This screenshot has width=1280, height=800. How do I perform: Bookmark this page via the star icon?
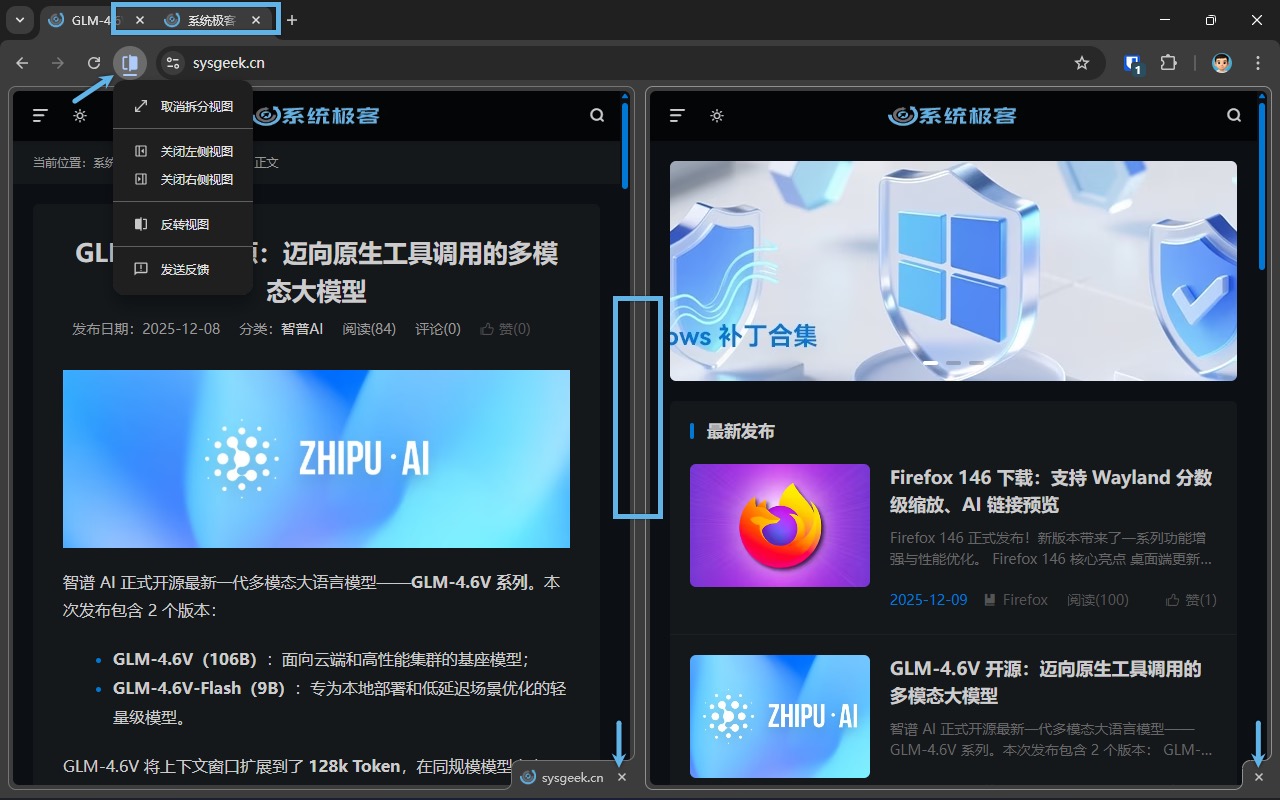pyautogui.click(x=1082, y=62)
